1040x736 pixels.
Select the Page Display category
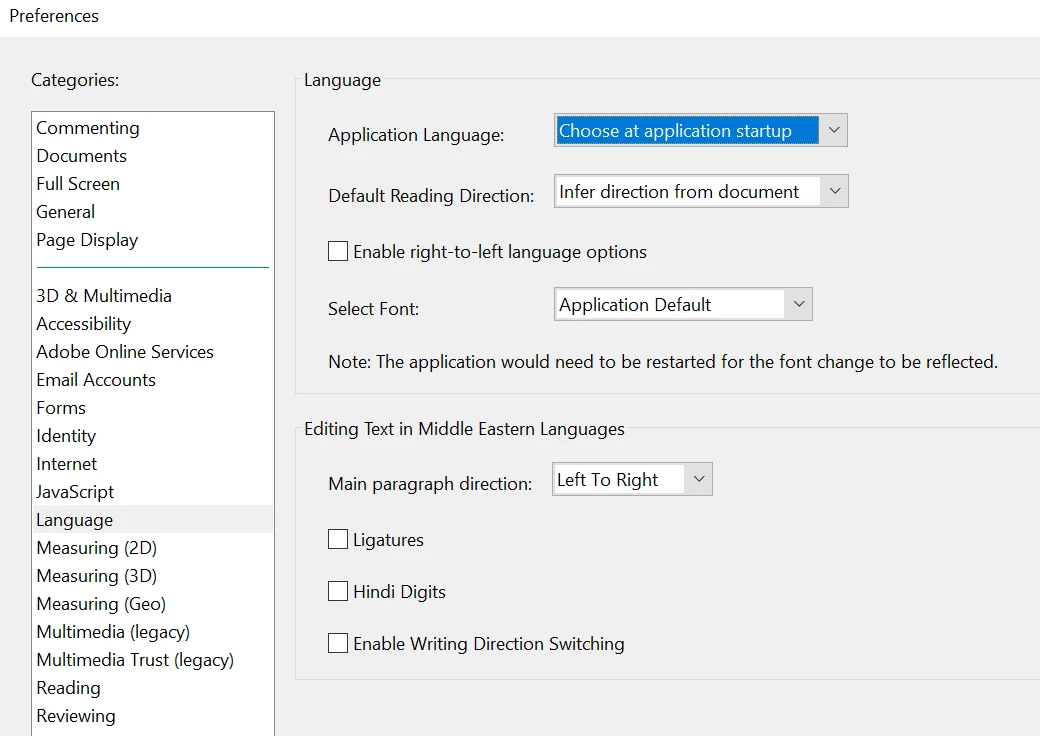(87, 240)
